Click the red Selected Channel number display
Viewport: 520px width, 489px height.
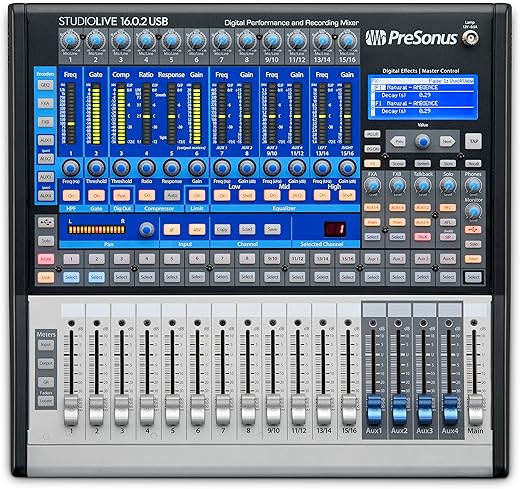[335, 229]
